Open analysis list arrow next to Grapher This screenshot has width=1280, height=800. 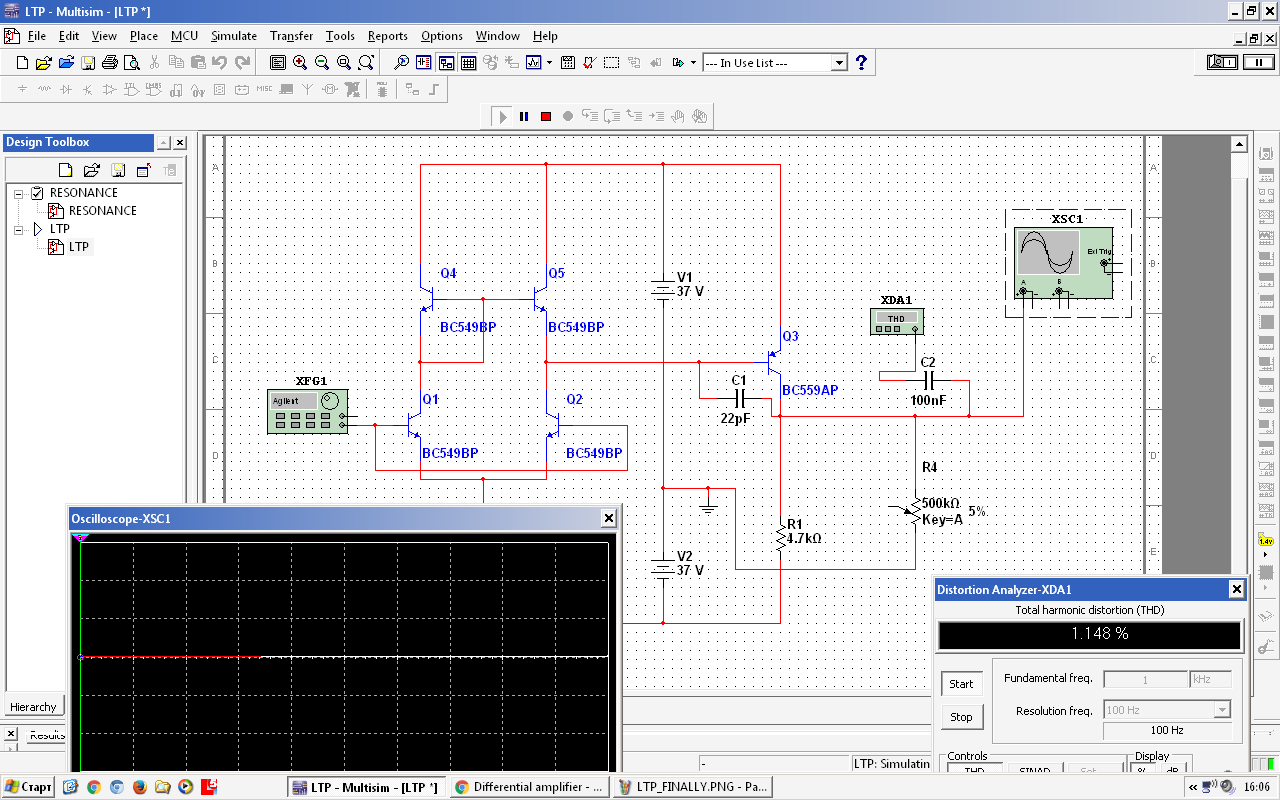[549, 62]
